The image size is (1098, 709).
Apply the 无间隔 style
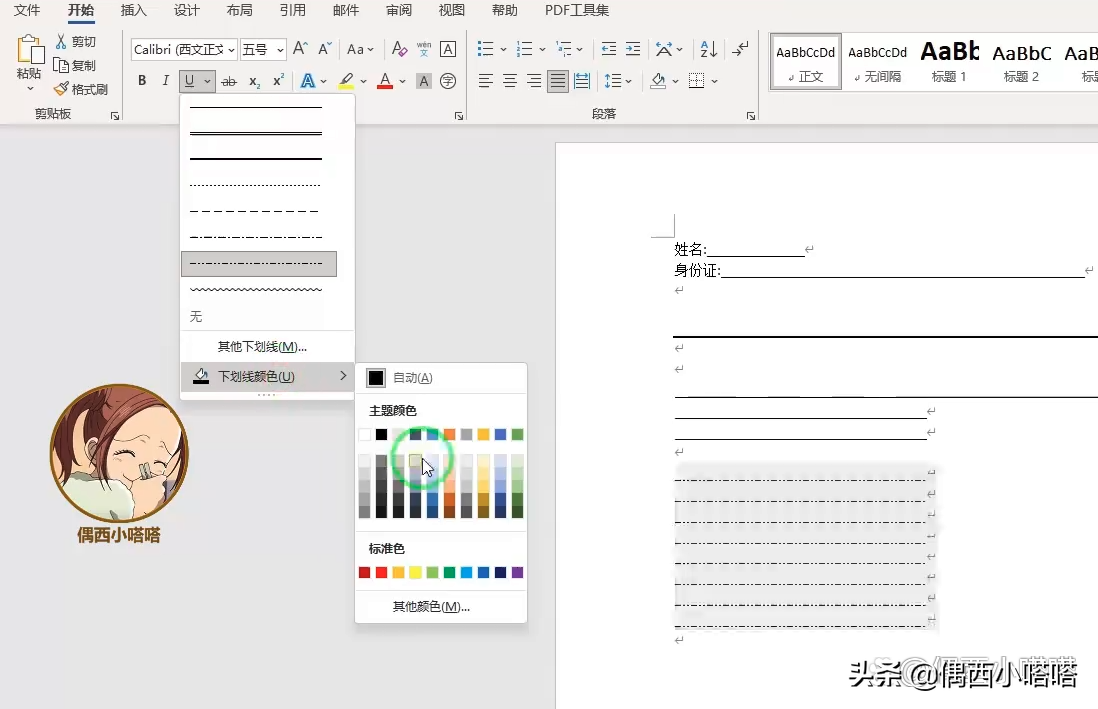pos(877,61)
